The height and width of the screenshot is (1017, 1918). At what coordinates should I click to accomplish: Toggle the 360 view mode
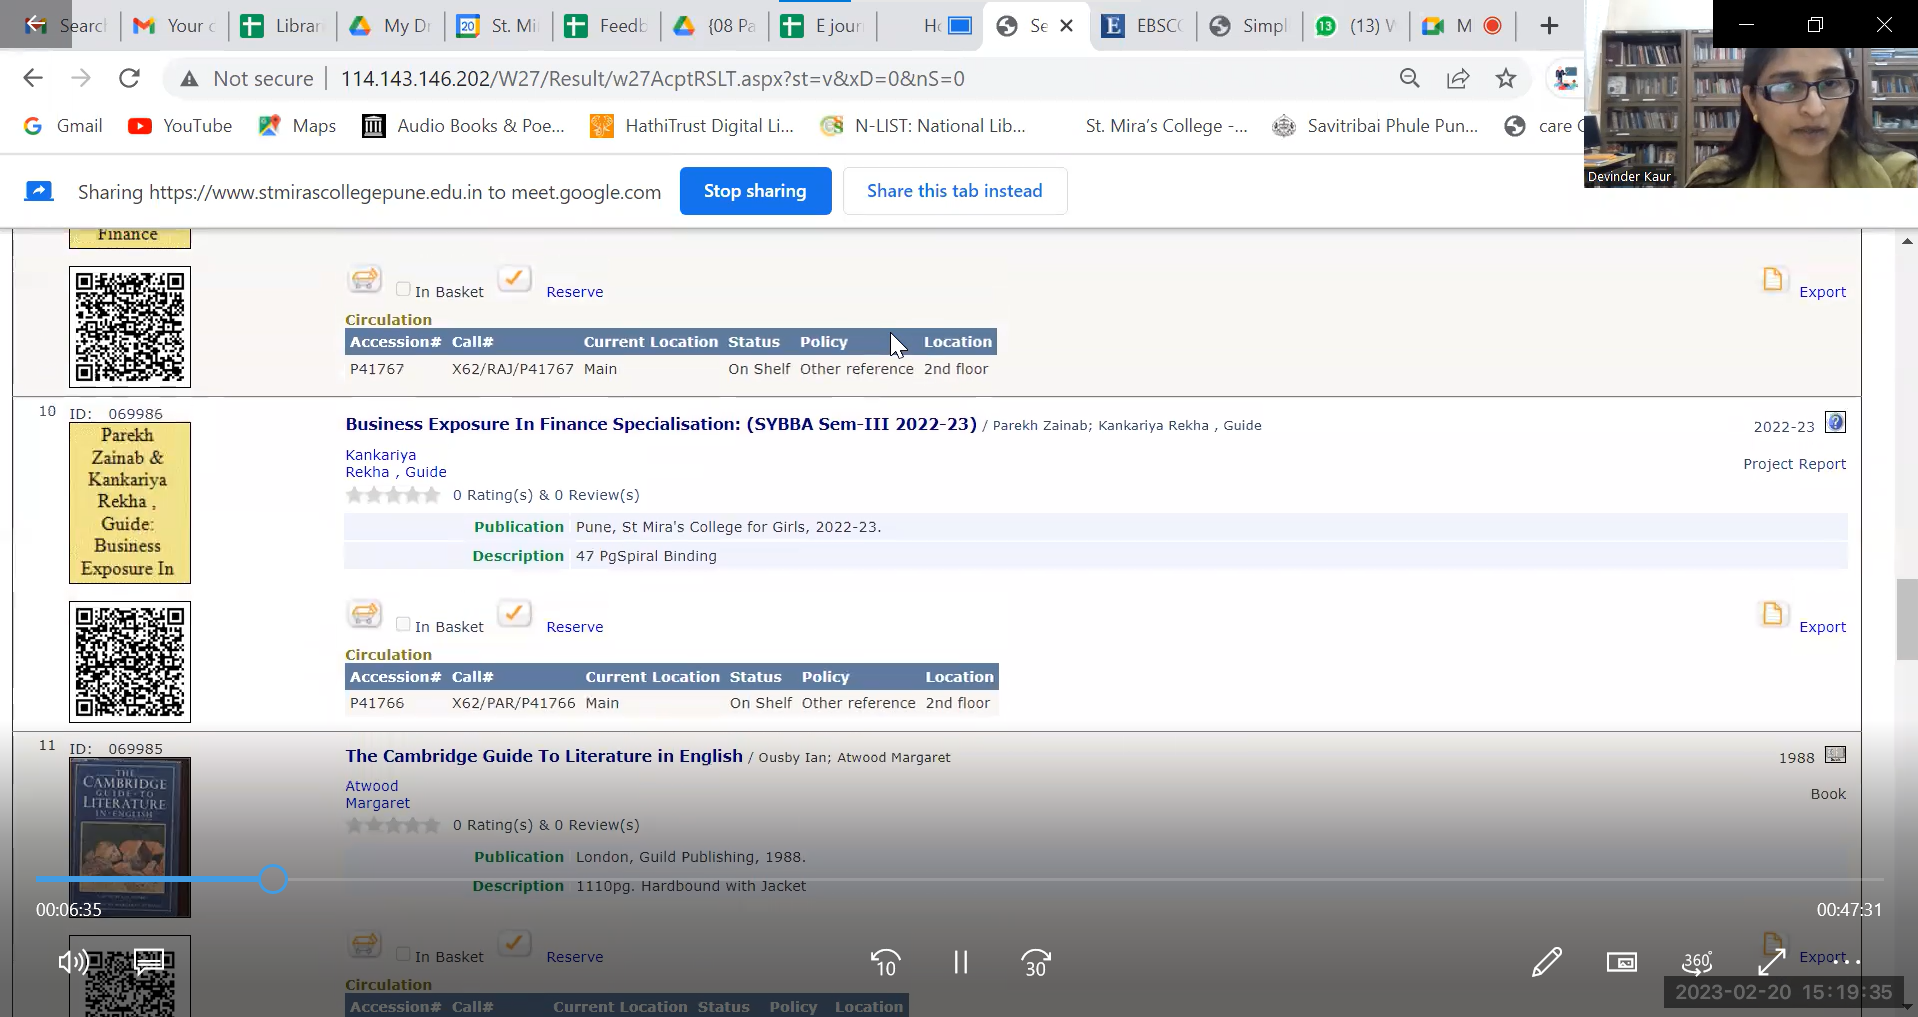[1697, 962]
